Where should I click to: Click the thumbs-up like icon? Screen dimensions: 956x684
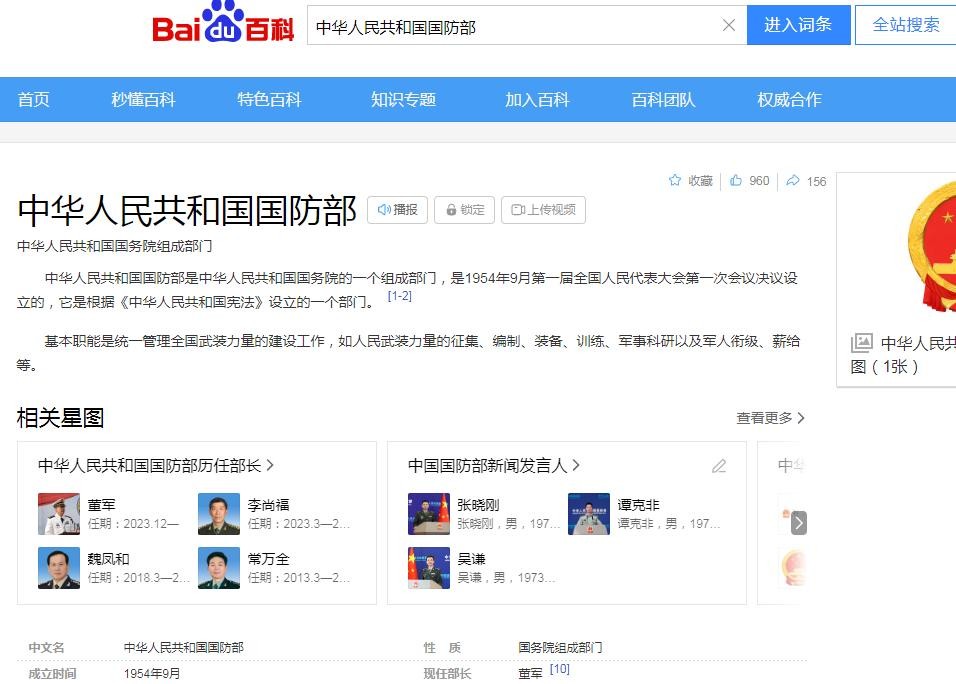coord(736,181)
